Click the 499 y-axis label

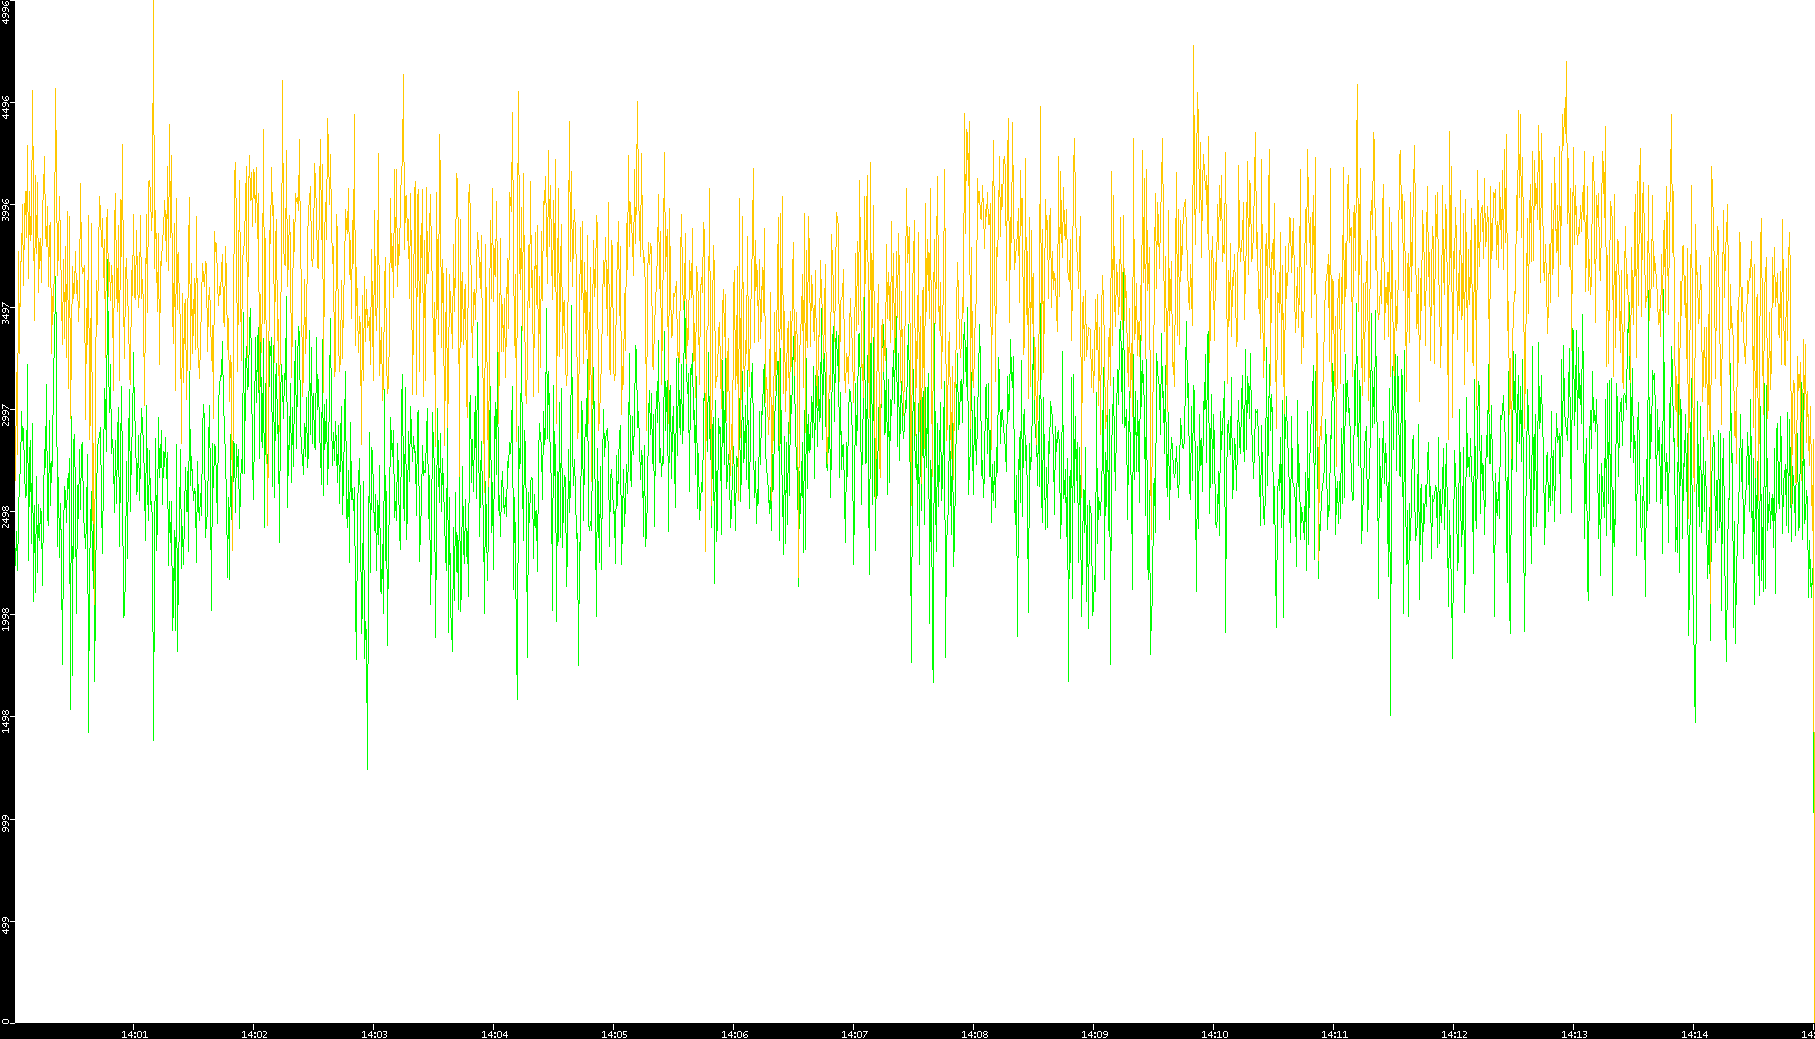pos(7,924)
